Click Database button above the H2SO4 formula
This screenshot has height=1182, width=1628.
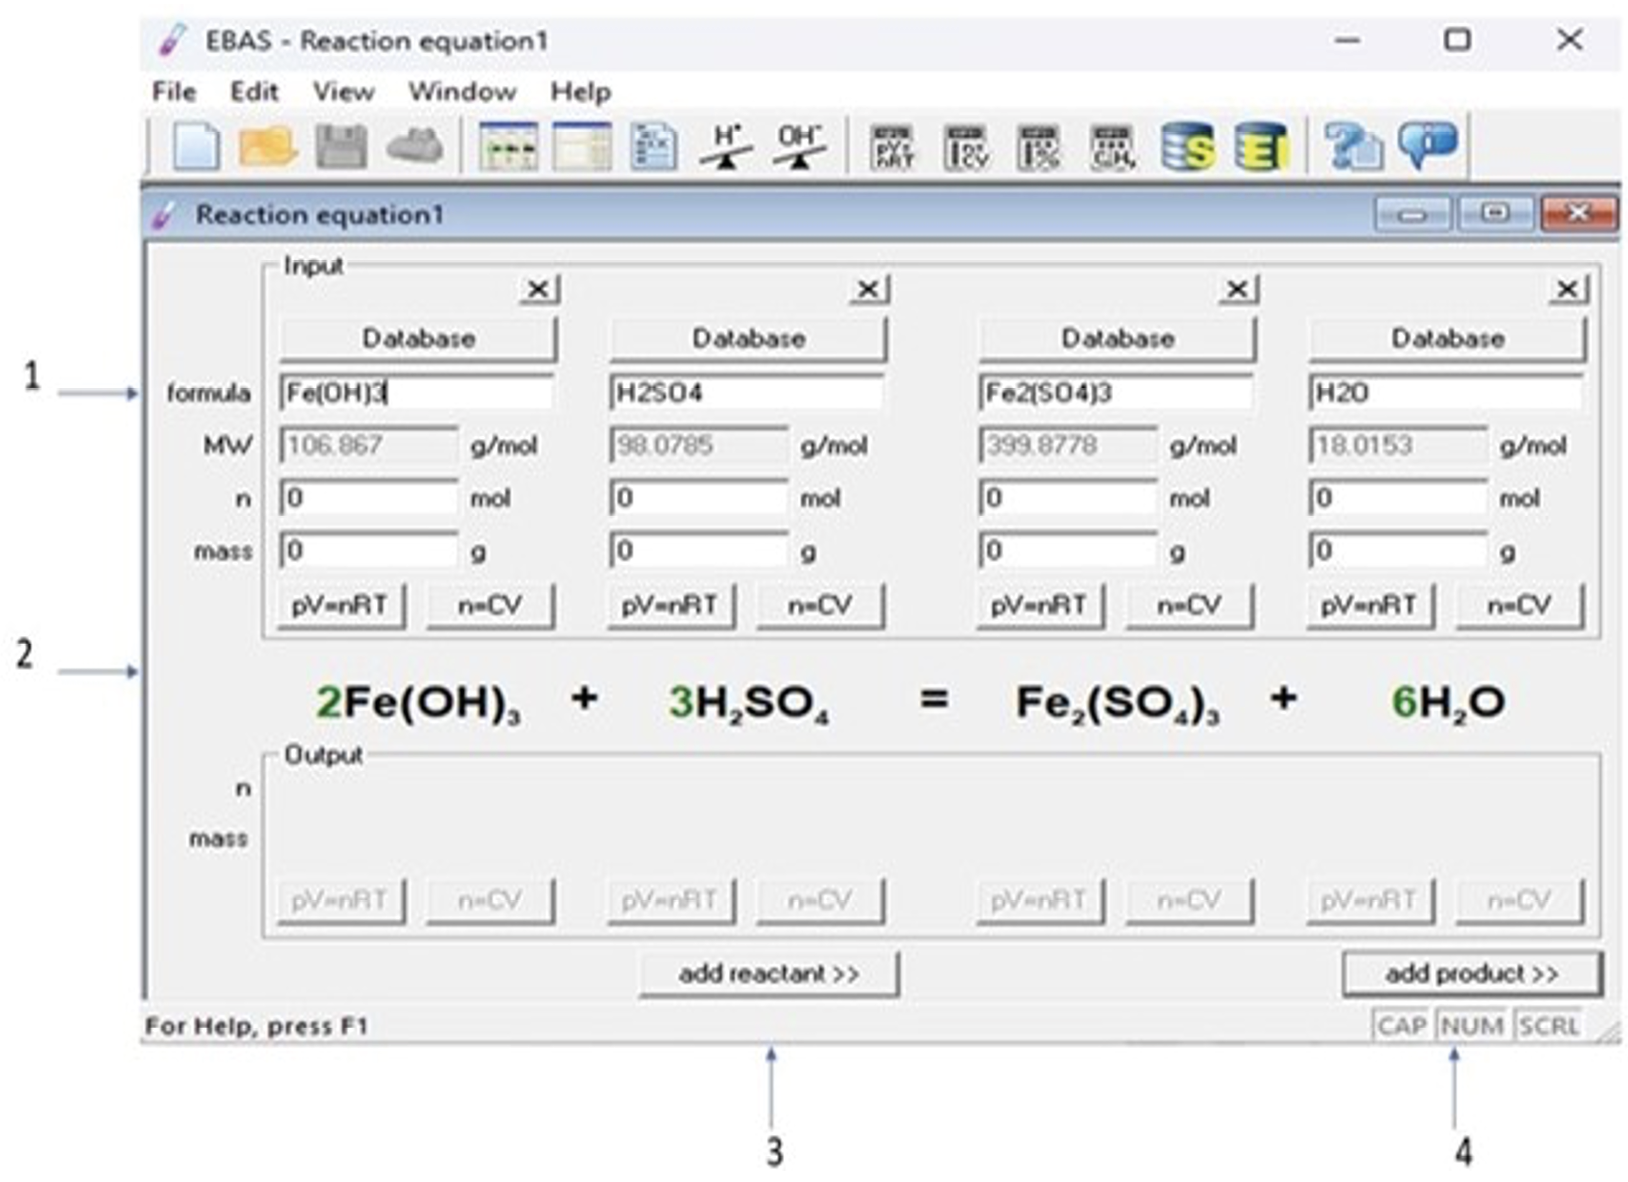click(x=748, y=339)
